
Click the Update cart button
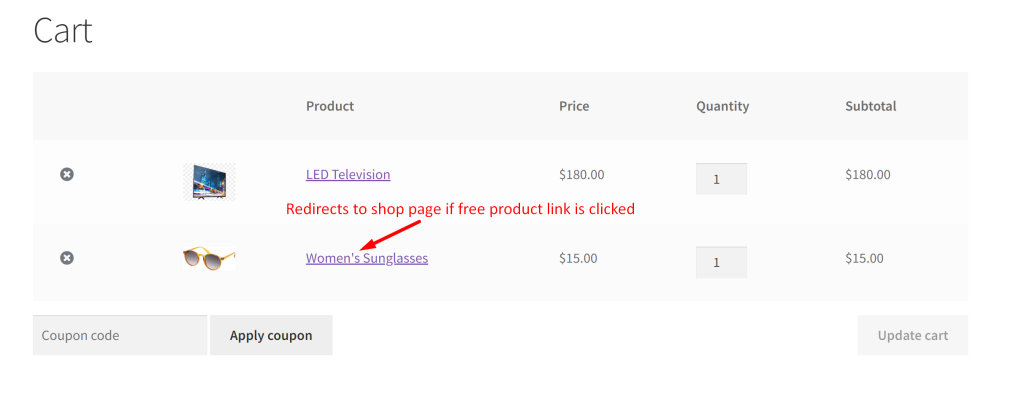912,336
